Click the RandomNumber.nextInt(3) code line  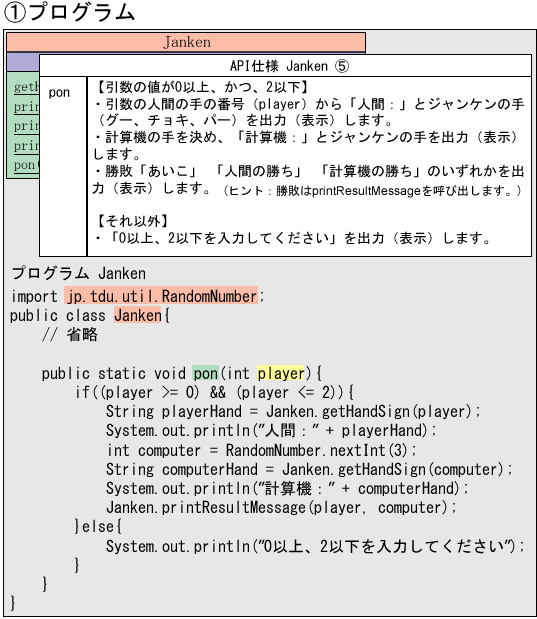click(261, 450)
